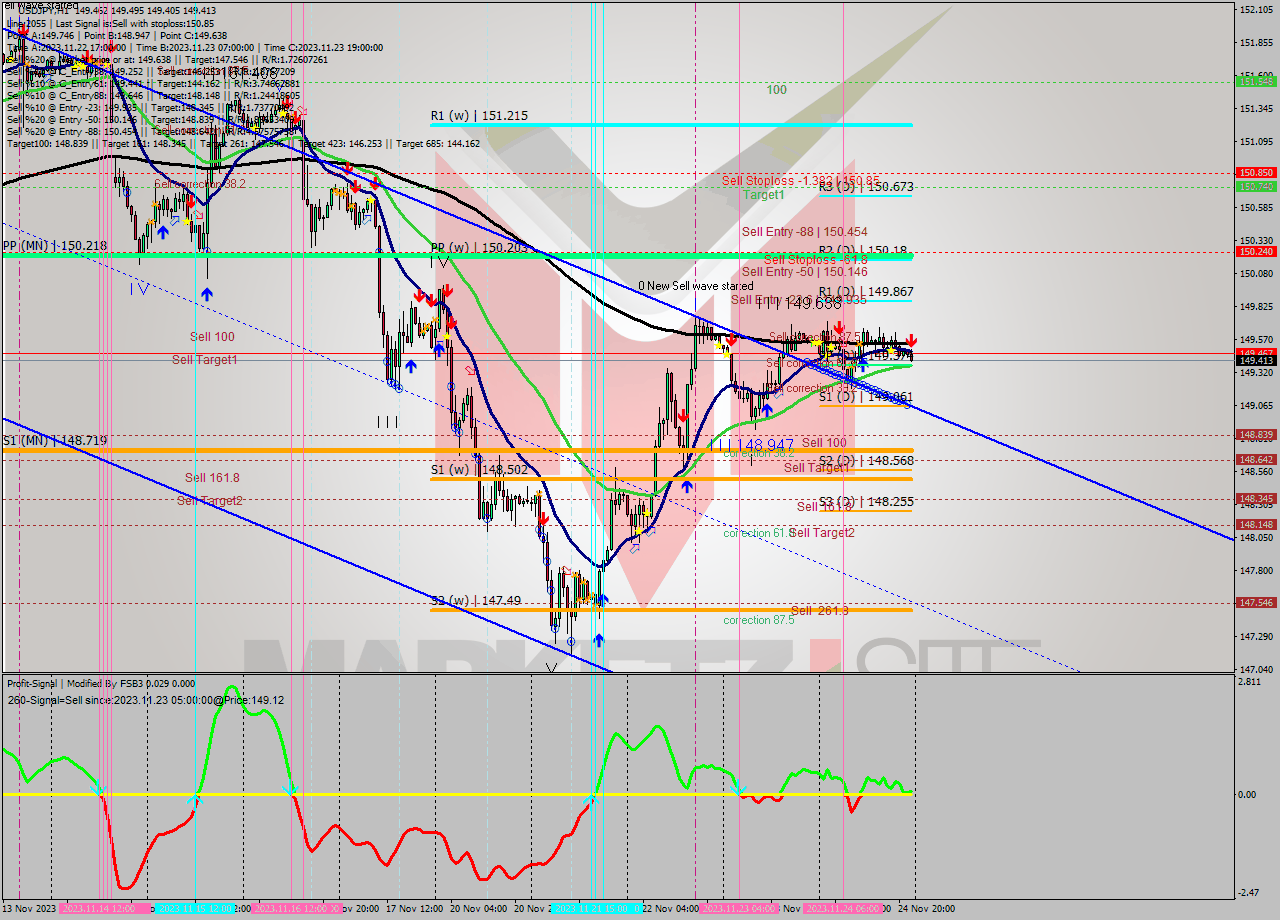
Task: Click the blue buy arrow near the 147.49 low
Action: click(598, 640)
